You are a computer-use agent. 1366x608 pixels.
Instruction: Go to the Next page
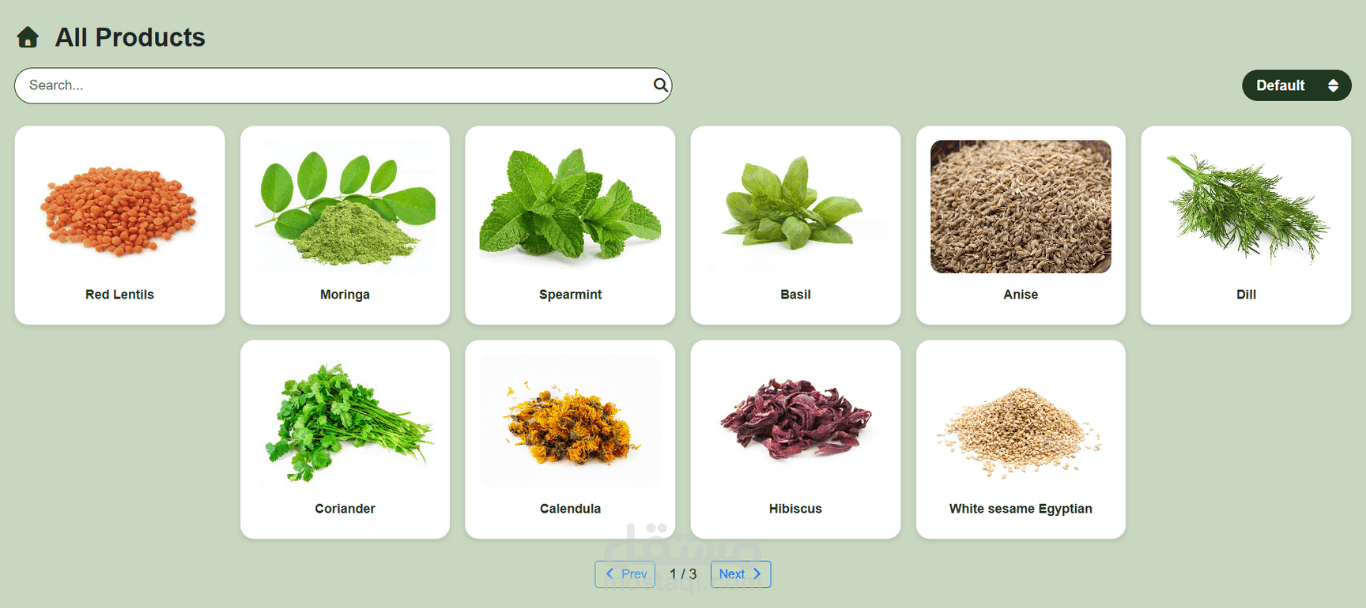pos(741,574)
